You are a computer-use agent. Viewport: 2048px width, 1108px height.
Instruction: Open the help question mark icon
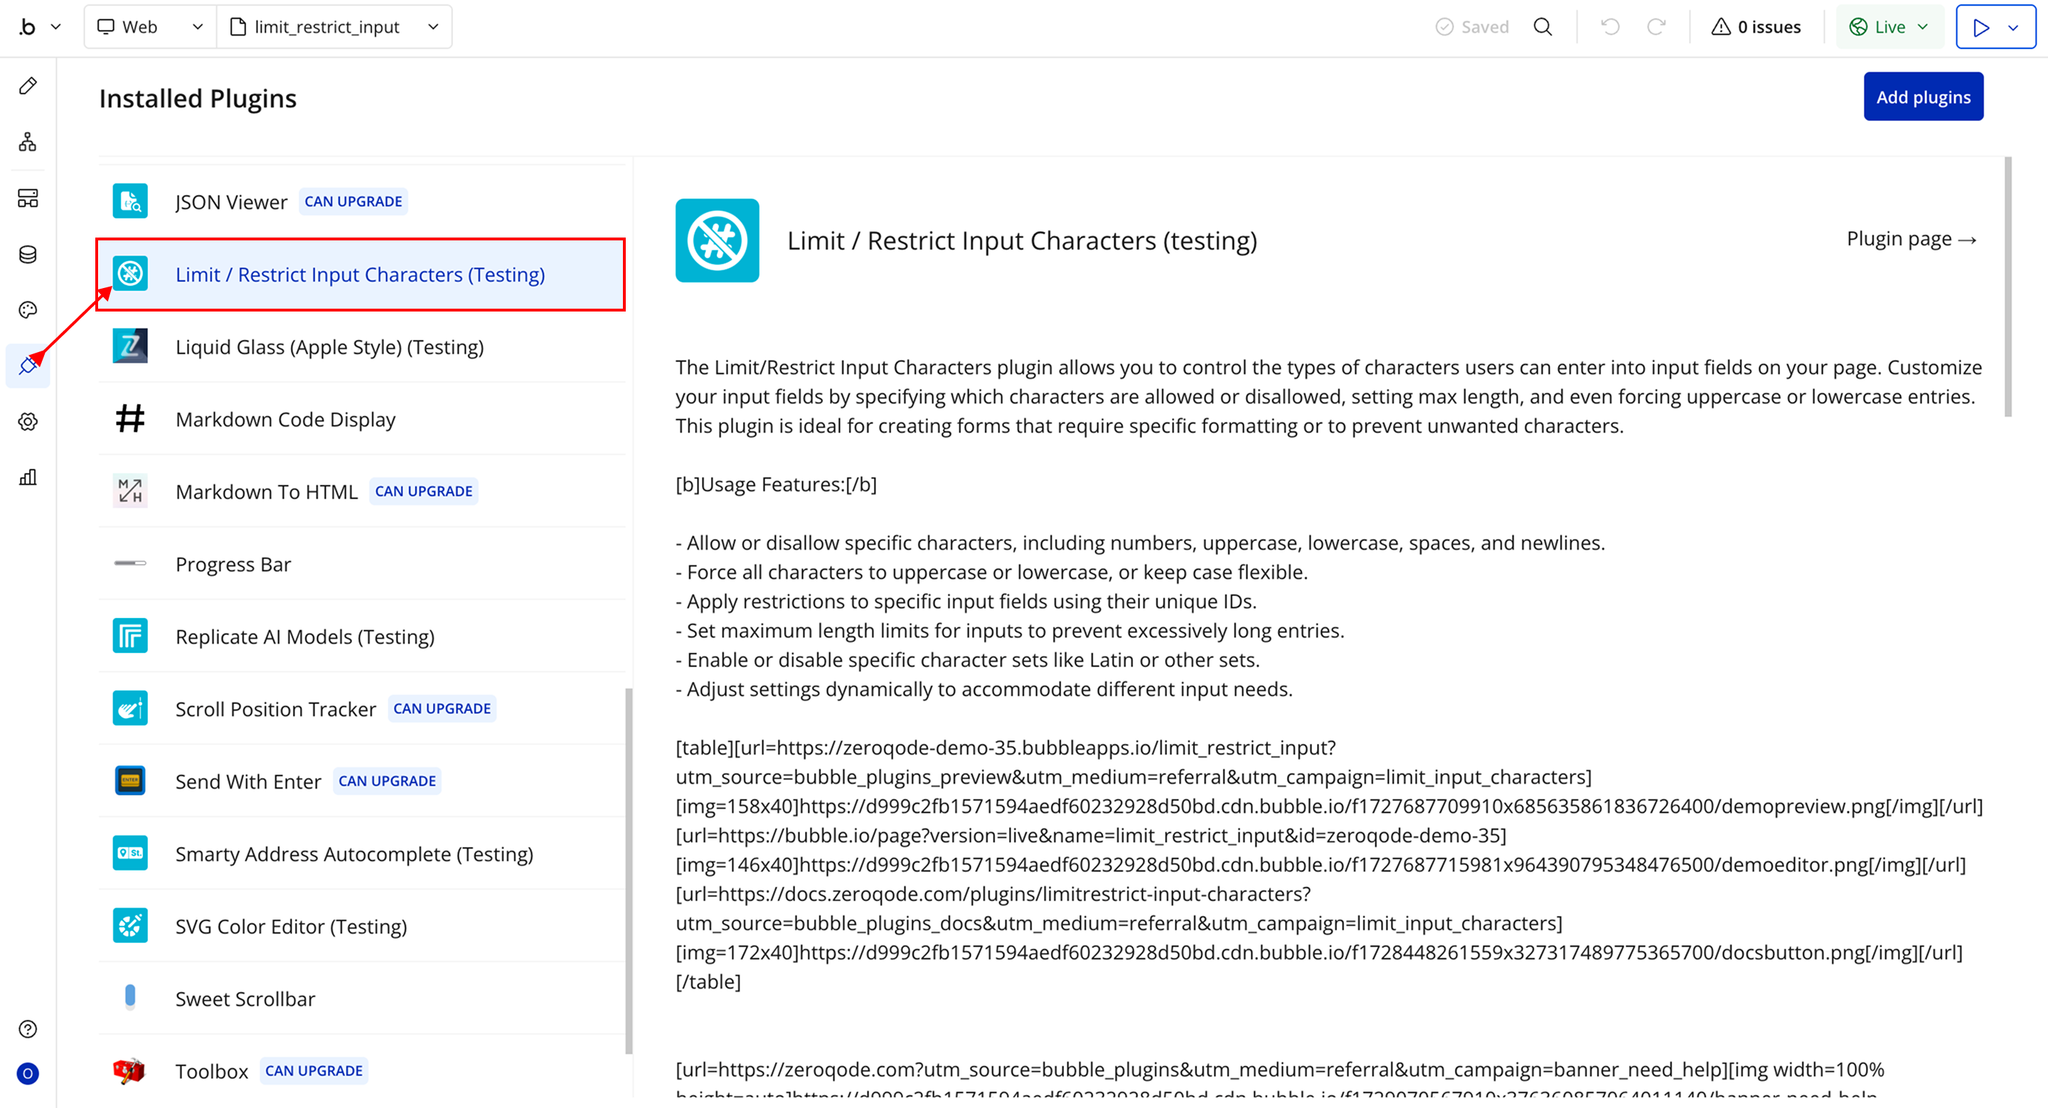pyautogui.click(x=28, y=1029)
